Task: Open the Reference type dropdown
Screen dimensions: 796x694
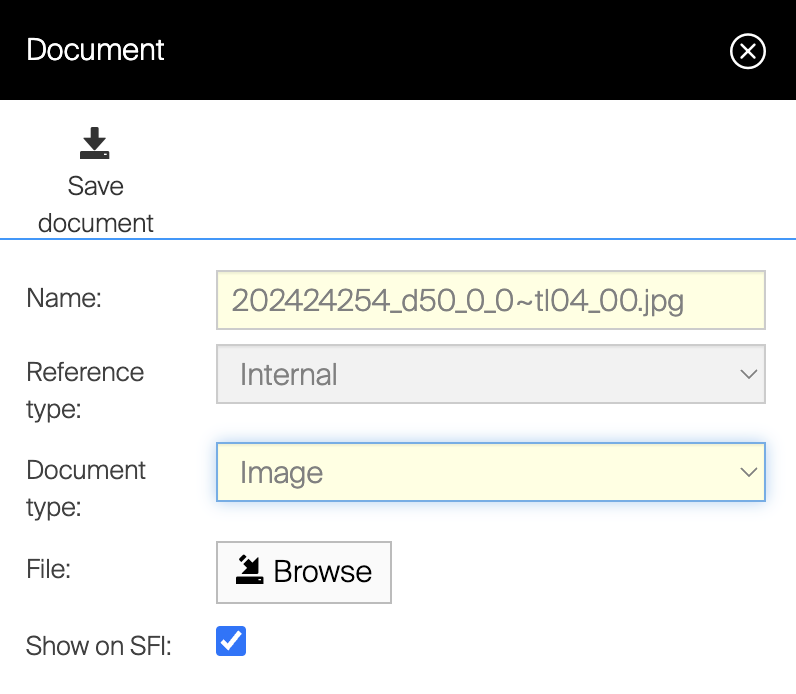Action: pos(490,374)
